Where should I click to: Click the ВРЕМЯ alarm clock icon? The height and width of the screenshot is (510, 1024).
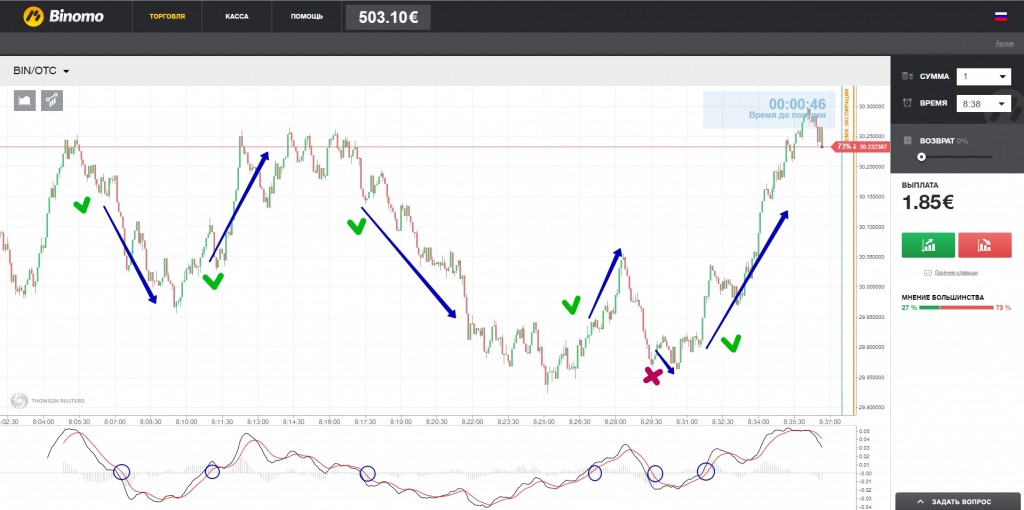tap(907, 103)
